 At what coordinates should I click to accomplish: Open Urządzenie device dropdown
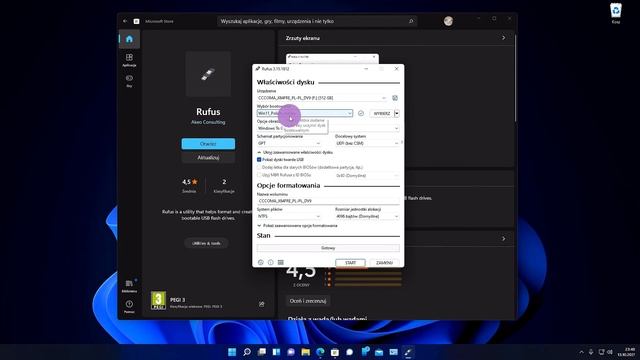tap(322, 98)
